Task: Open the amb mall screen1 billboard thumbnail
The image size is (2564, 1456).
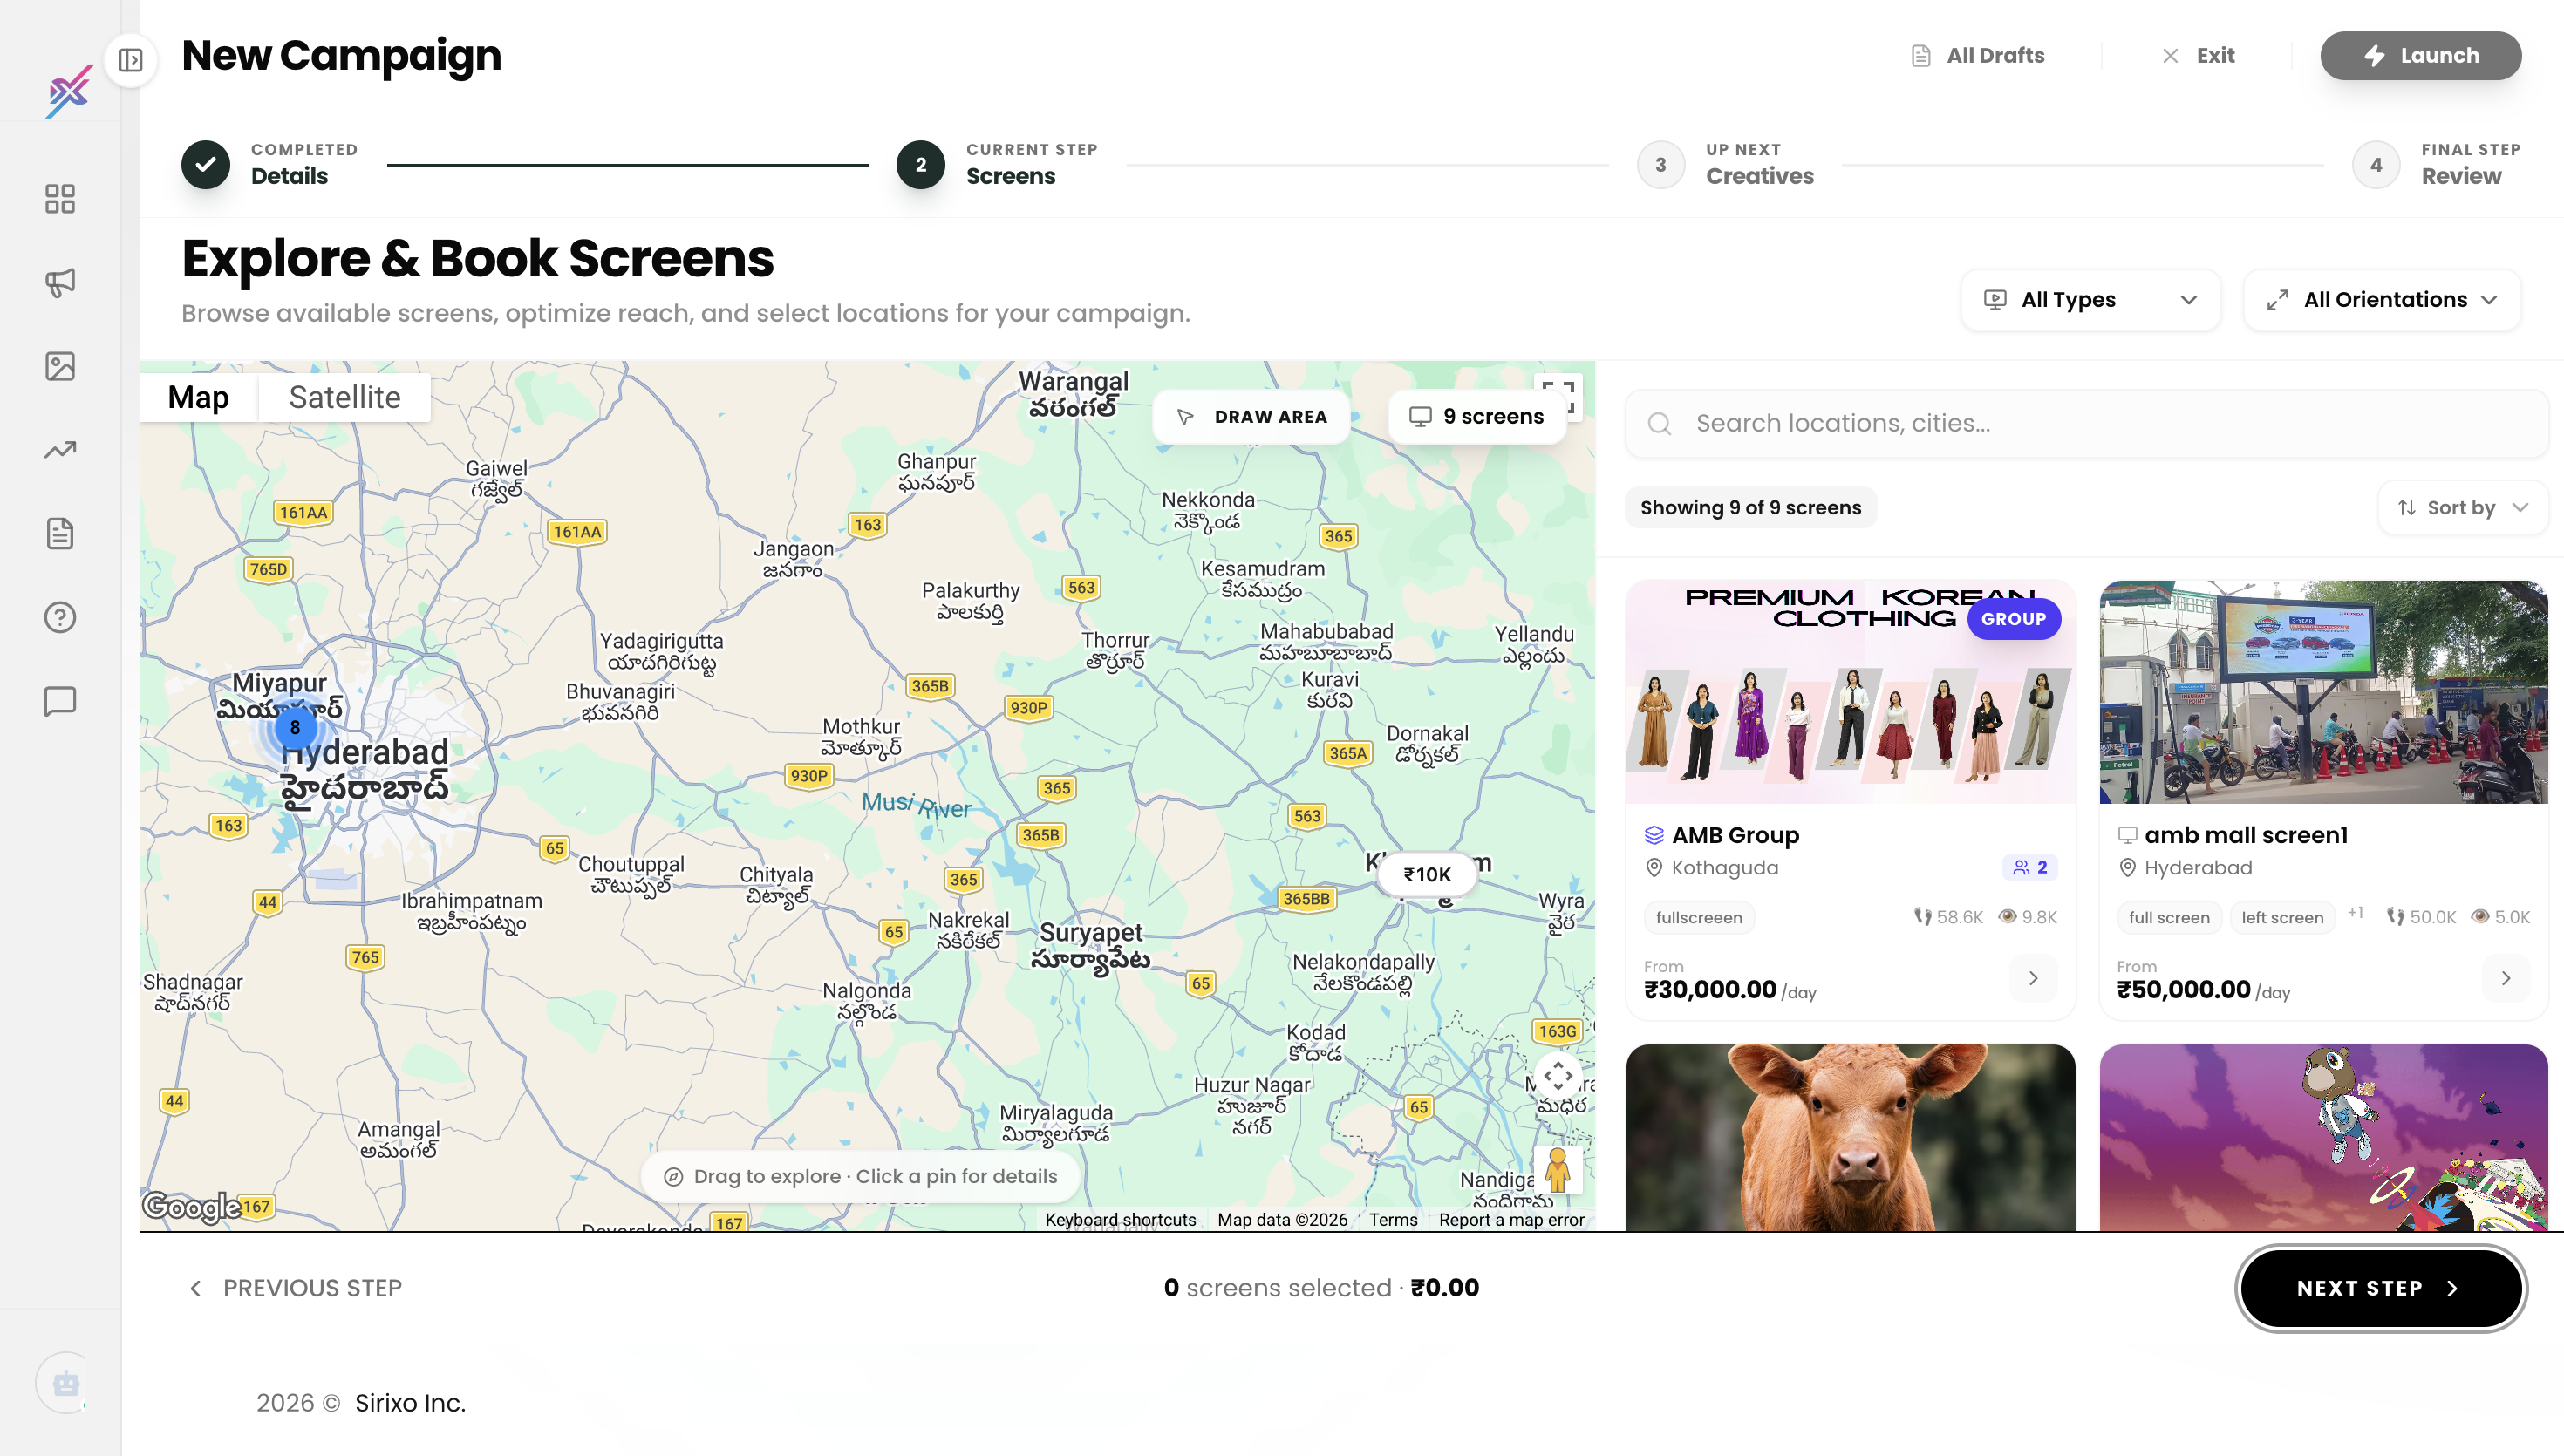Action: click(x=2324, y=692)
